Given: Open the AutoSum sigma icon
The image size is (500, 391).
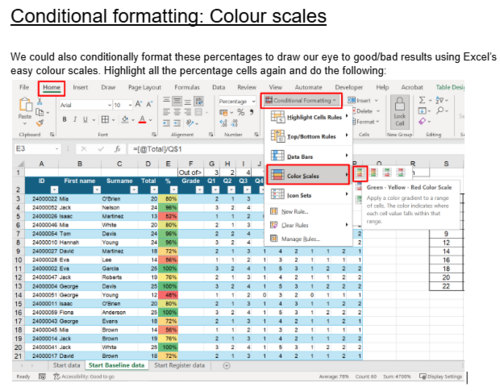Looking at the screenshot, I should 422,100.
